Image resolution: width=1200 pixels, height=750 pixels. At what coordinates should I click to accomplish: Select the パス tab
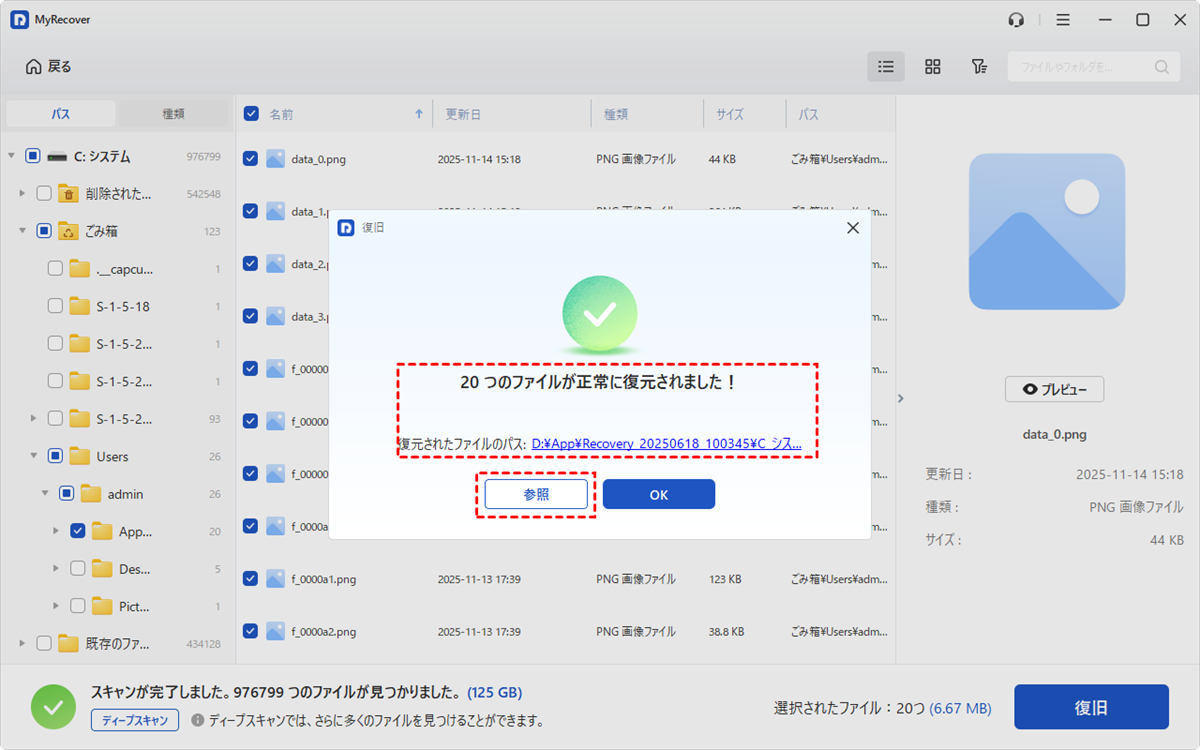[x=61, y=114]
